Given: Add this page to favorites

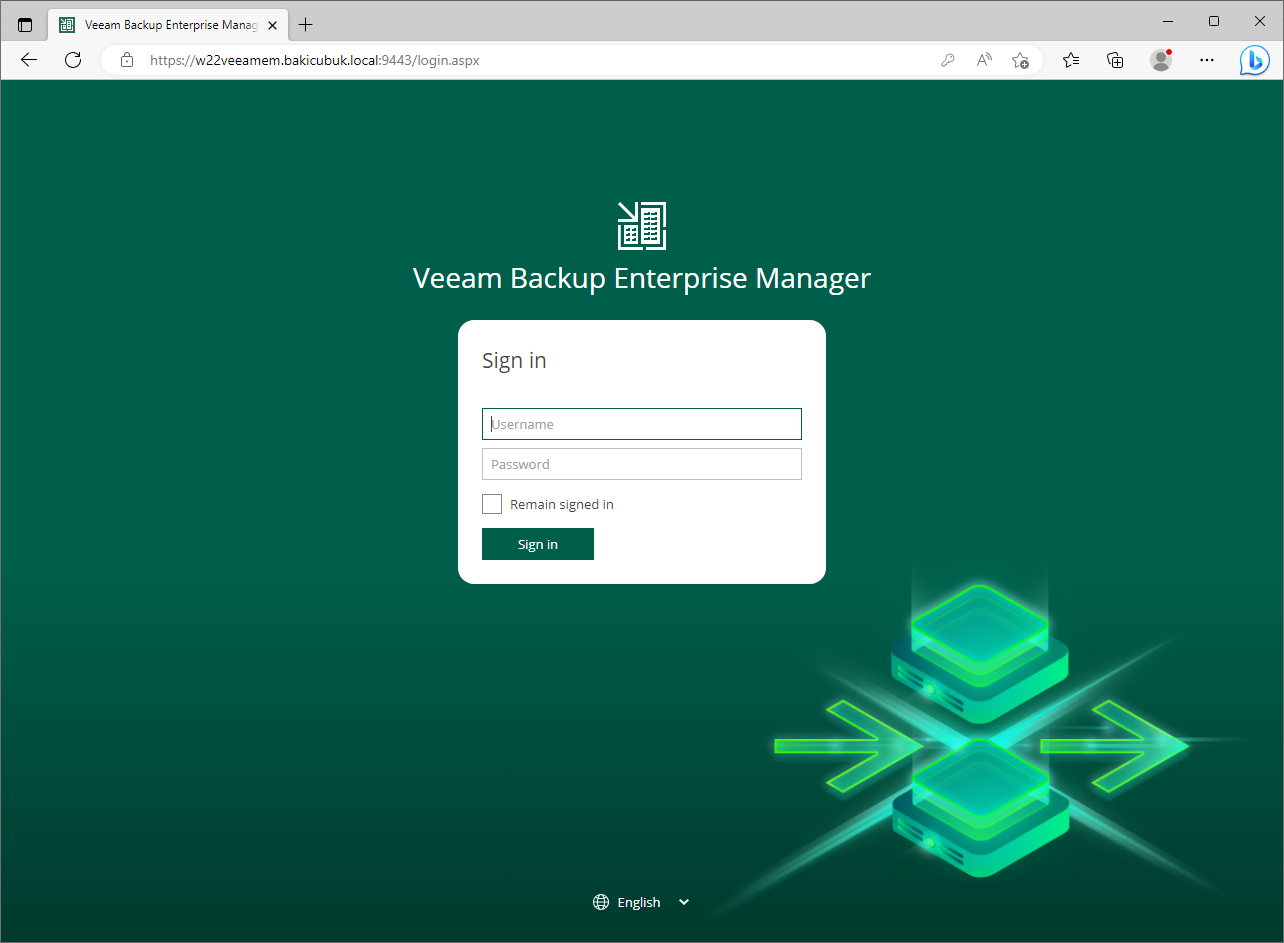Looking at the screenshot, I should 1020,60.
